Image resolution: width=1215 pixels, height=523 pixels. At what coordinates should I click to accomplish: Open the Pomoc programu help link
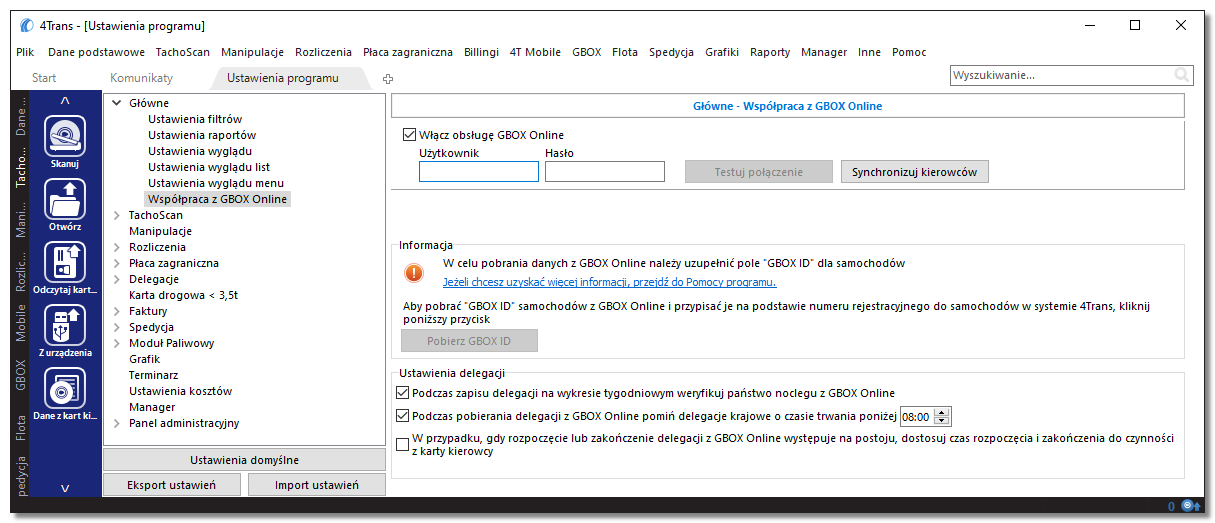tap(609, 282)
